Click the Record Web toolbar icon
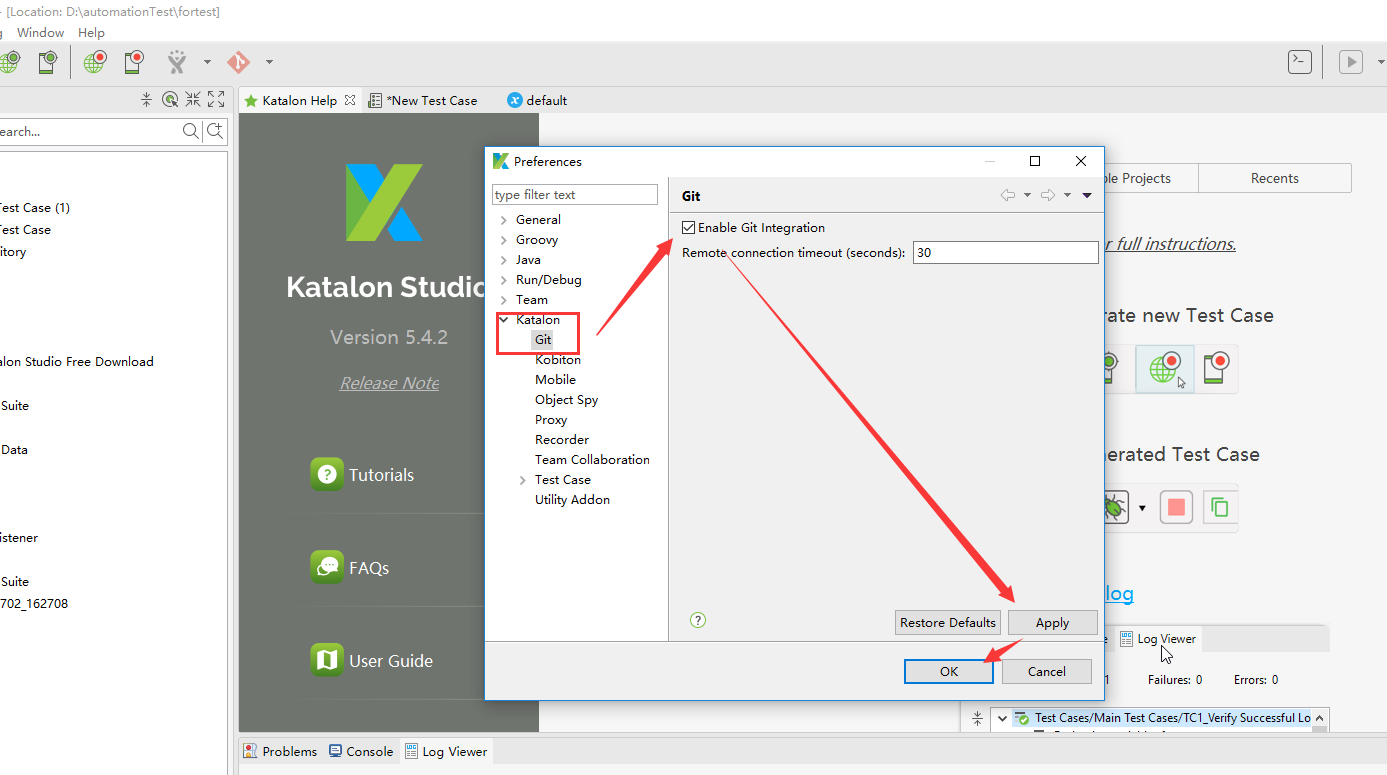This screenshot has height=775, width=1387. 95,62
